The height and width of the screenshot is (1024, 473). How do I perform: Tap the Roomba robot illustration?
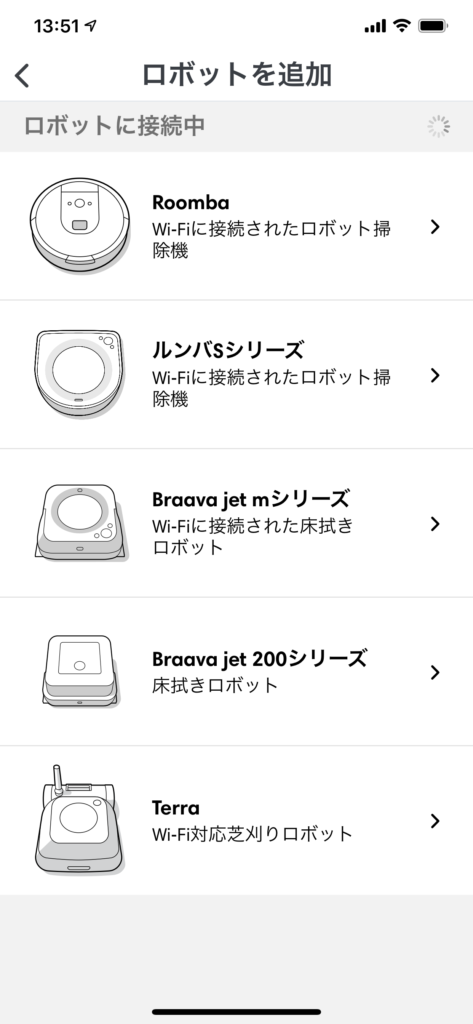[x=80, y=225]
